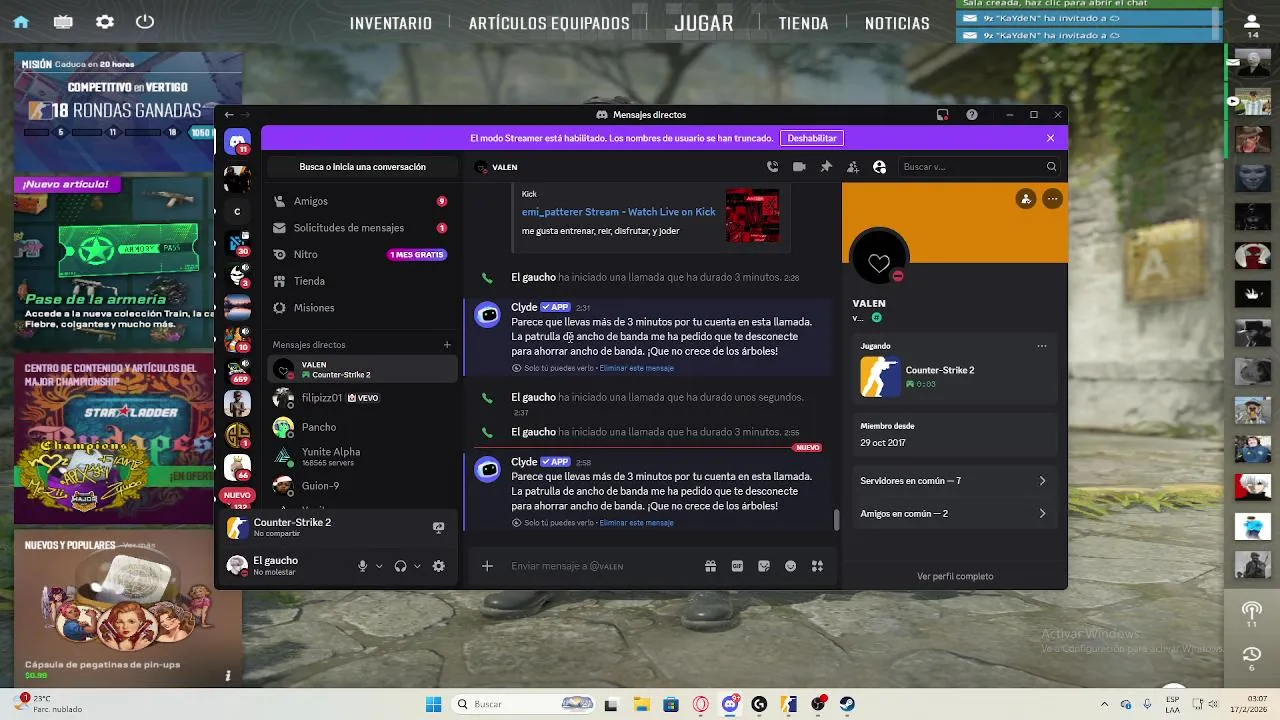The height and width of the screenshot is (720, 1280).
Task: Disable Streamer mode via Deshabilitar
Action: tap(812, 138)
